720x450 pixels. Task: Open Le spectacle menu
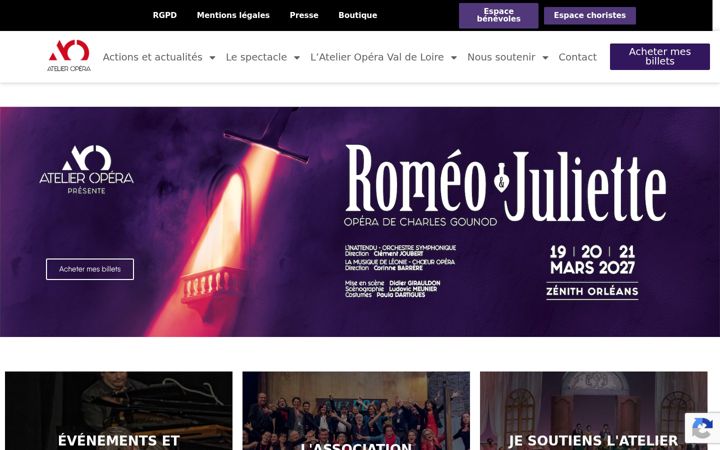256,57
